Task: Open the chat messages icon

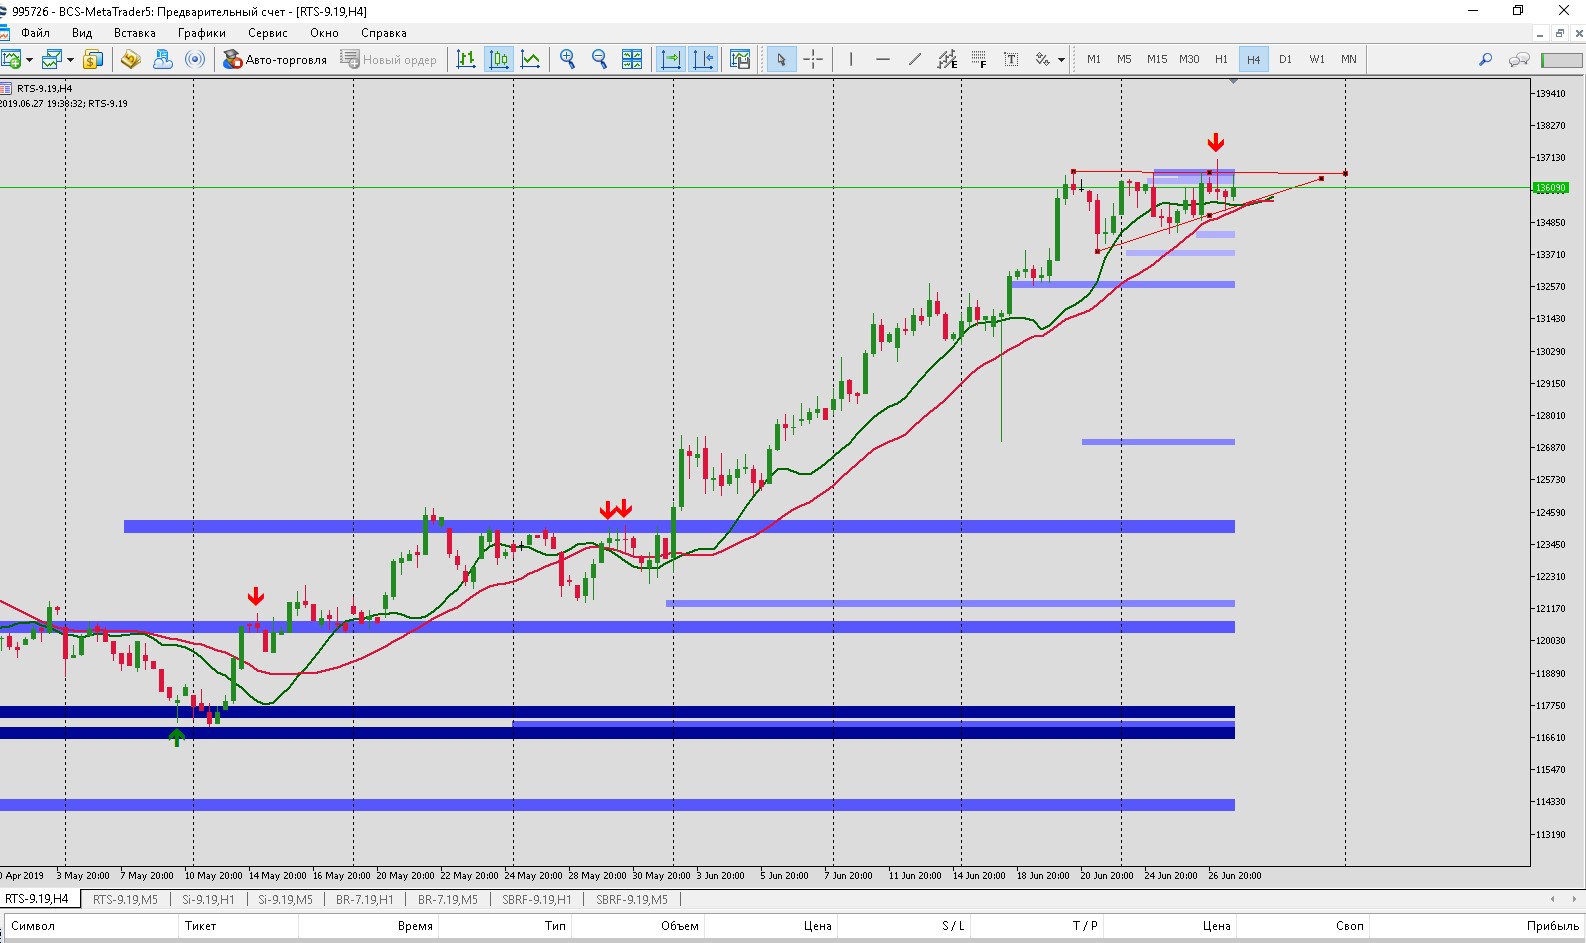Action: coord(1519,60)
